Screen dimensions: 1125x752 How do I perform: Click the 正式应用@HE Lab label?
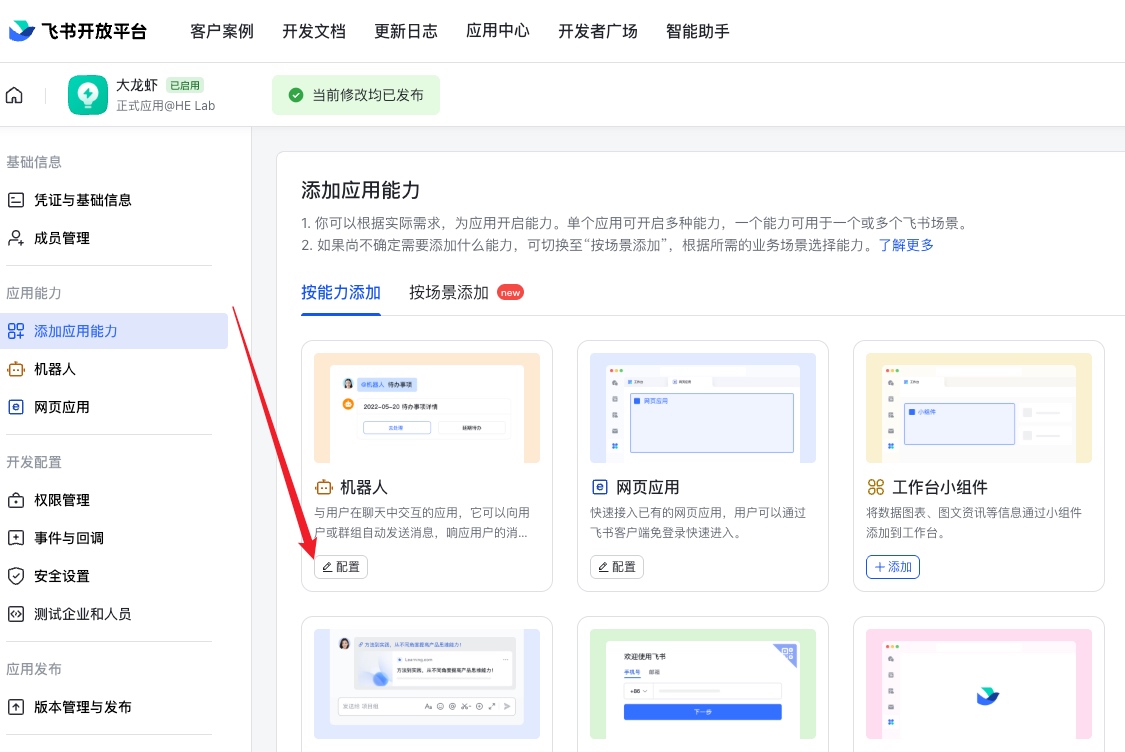(166, 105)
